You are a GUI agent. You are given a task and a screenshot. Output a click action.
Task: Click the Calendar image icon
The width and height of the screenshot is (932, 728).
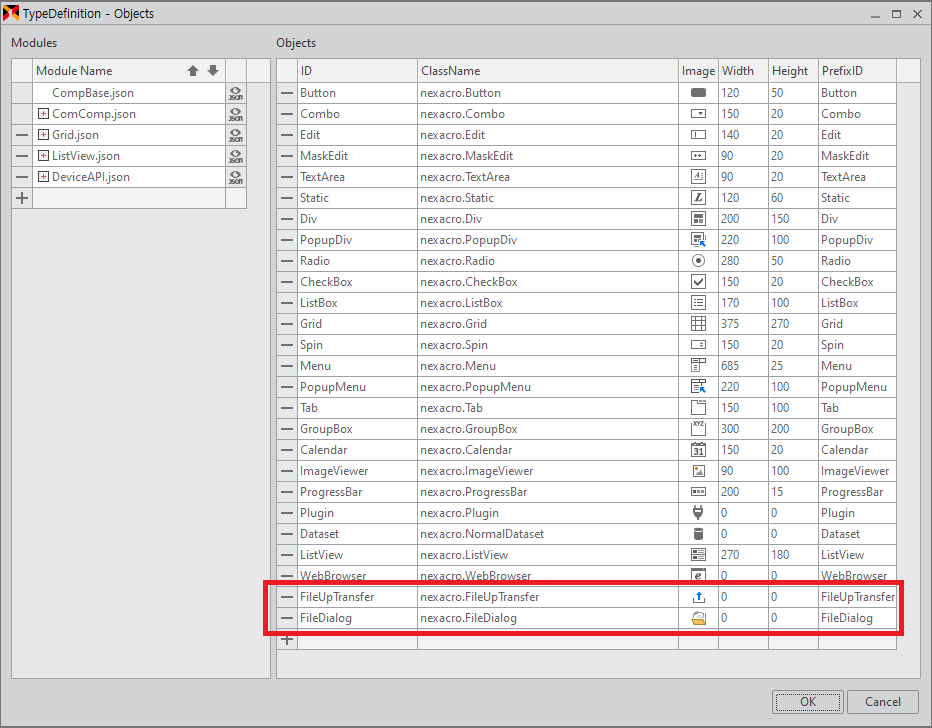(698, 450)
